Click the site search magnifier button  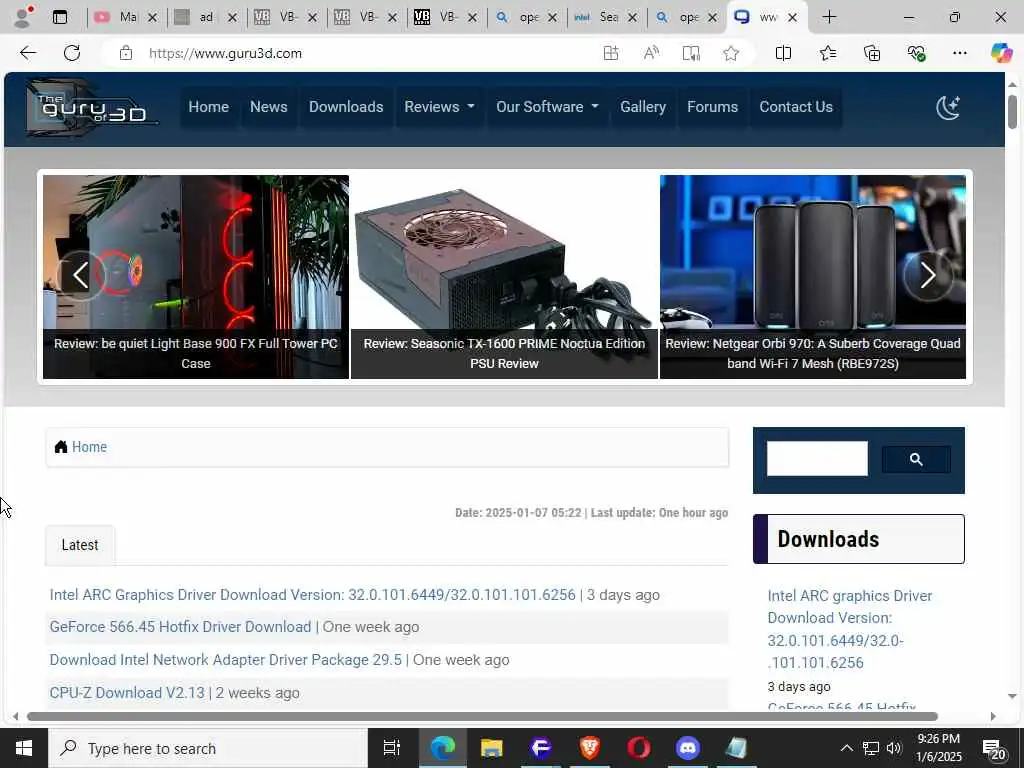[916, 460]
